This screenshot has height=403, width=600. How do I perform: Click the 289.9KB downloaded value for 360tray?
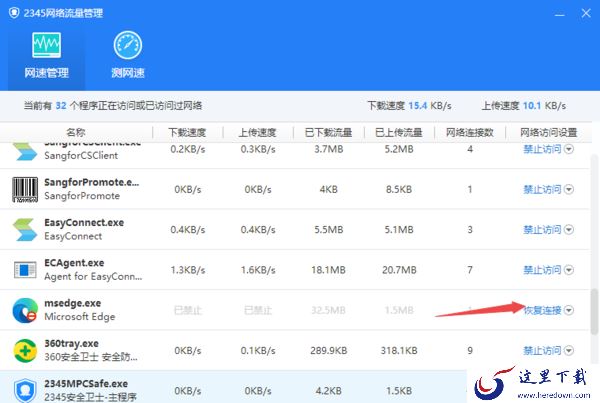click(328, 350)
